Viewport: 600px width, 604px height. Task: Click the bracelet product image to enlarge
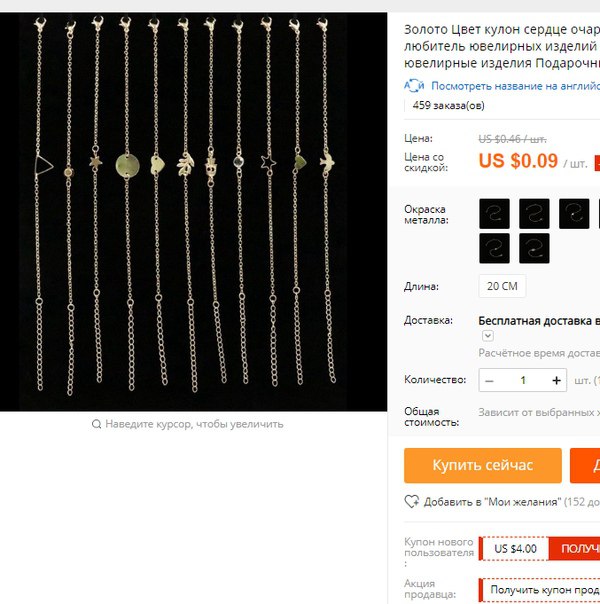tap(193, 211)
